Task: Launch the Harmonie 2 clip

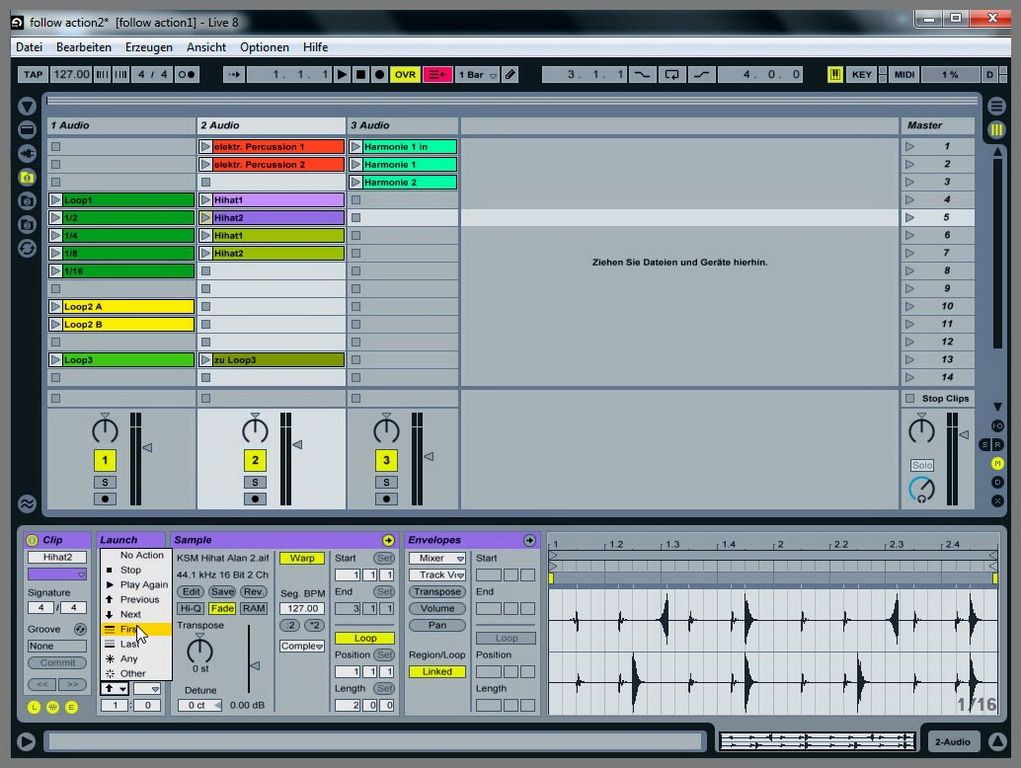Action: coord(356,182)
